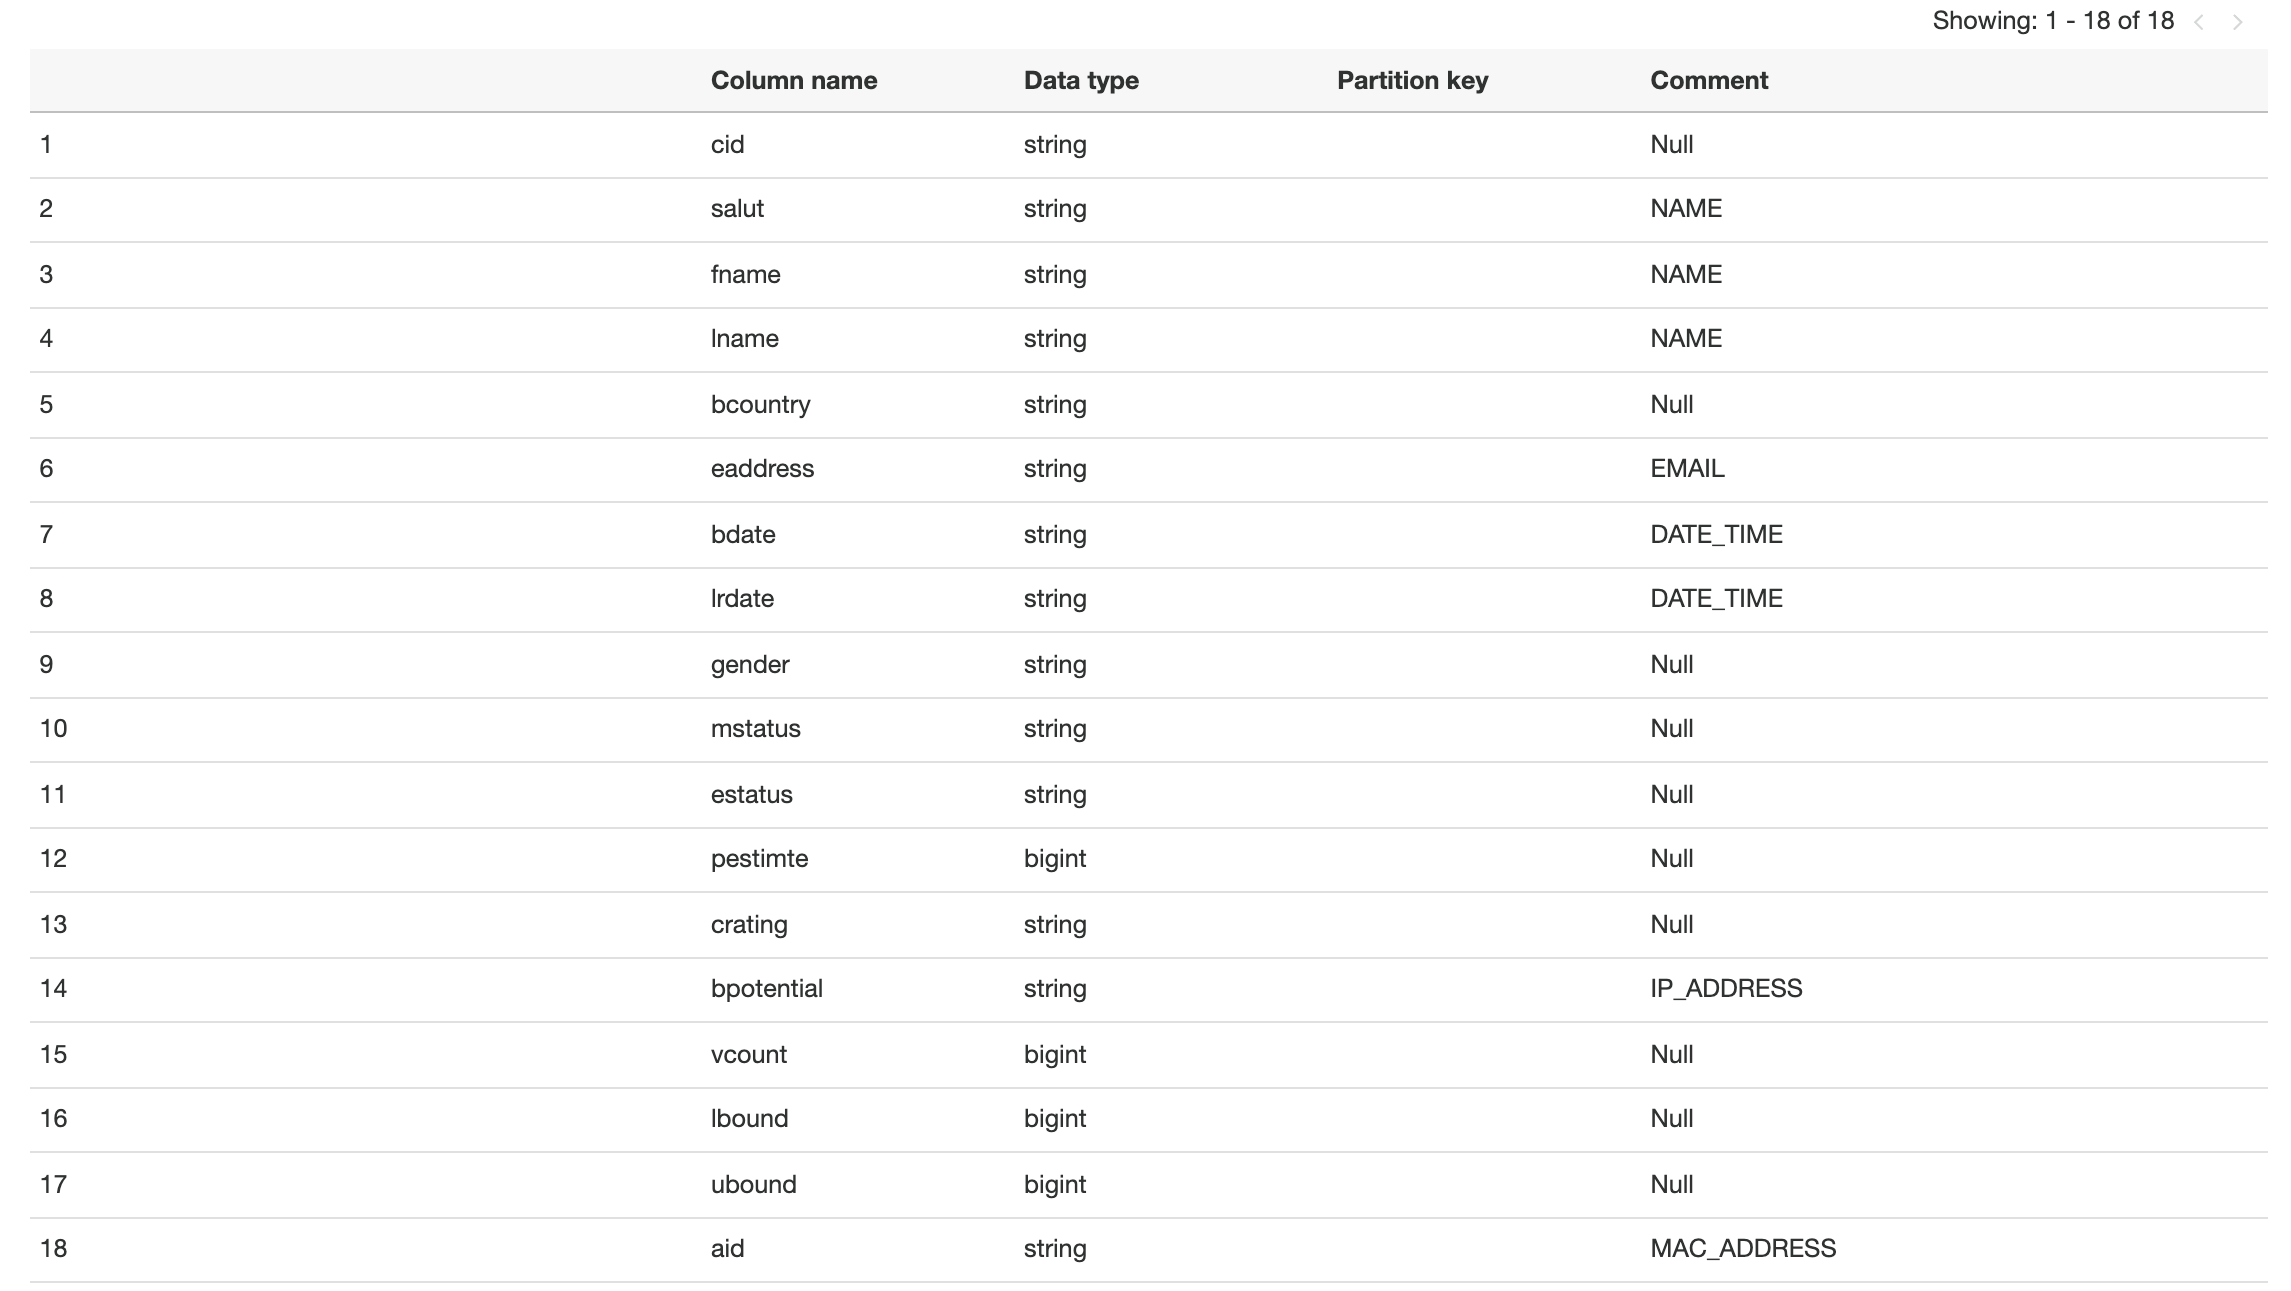Click the MAC_ADDRESS comment cell
The image size is (2291, 1291).
point(1742,1248)
